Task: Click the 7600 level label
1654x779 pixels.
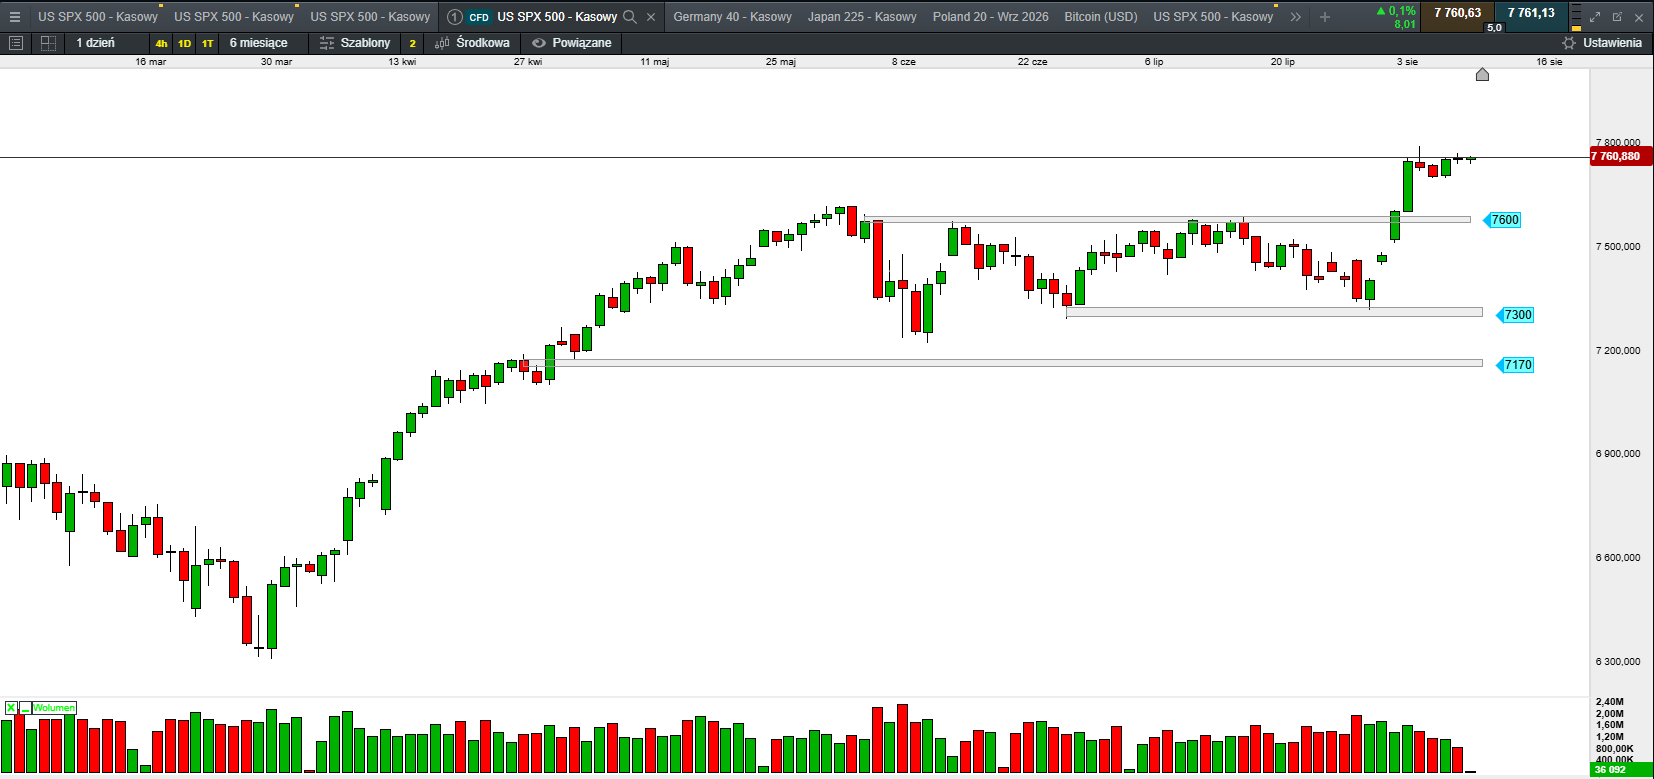Action: coord(1503,220)
